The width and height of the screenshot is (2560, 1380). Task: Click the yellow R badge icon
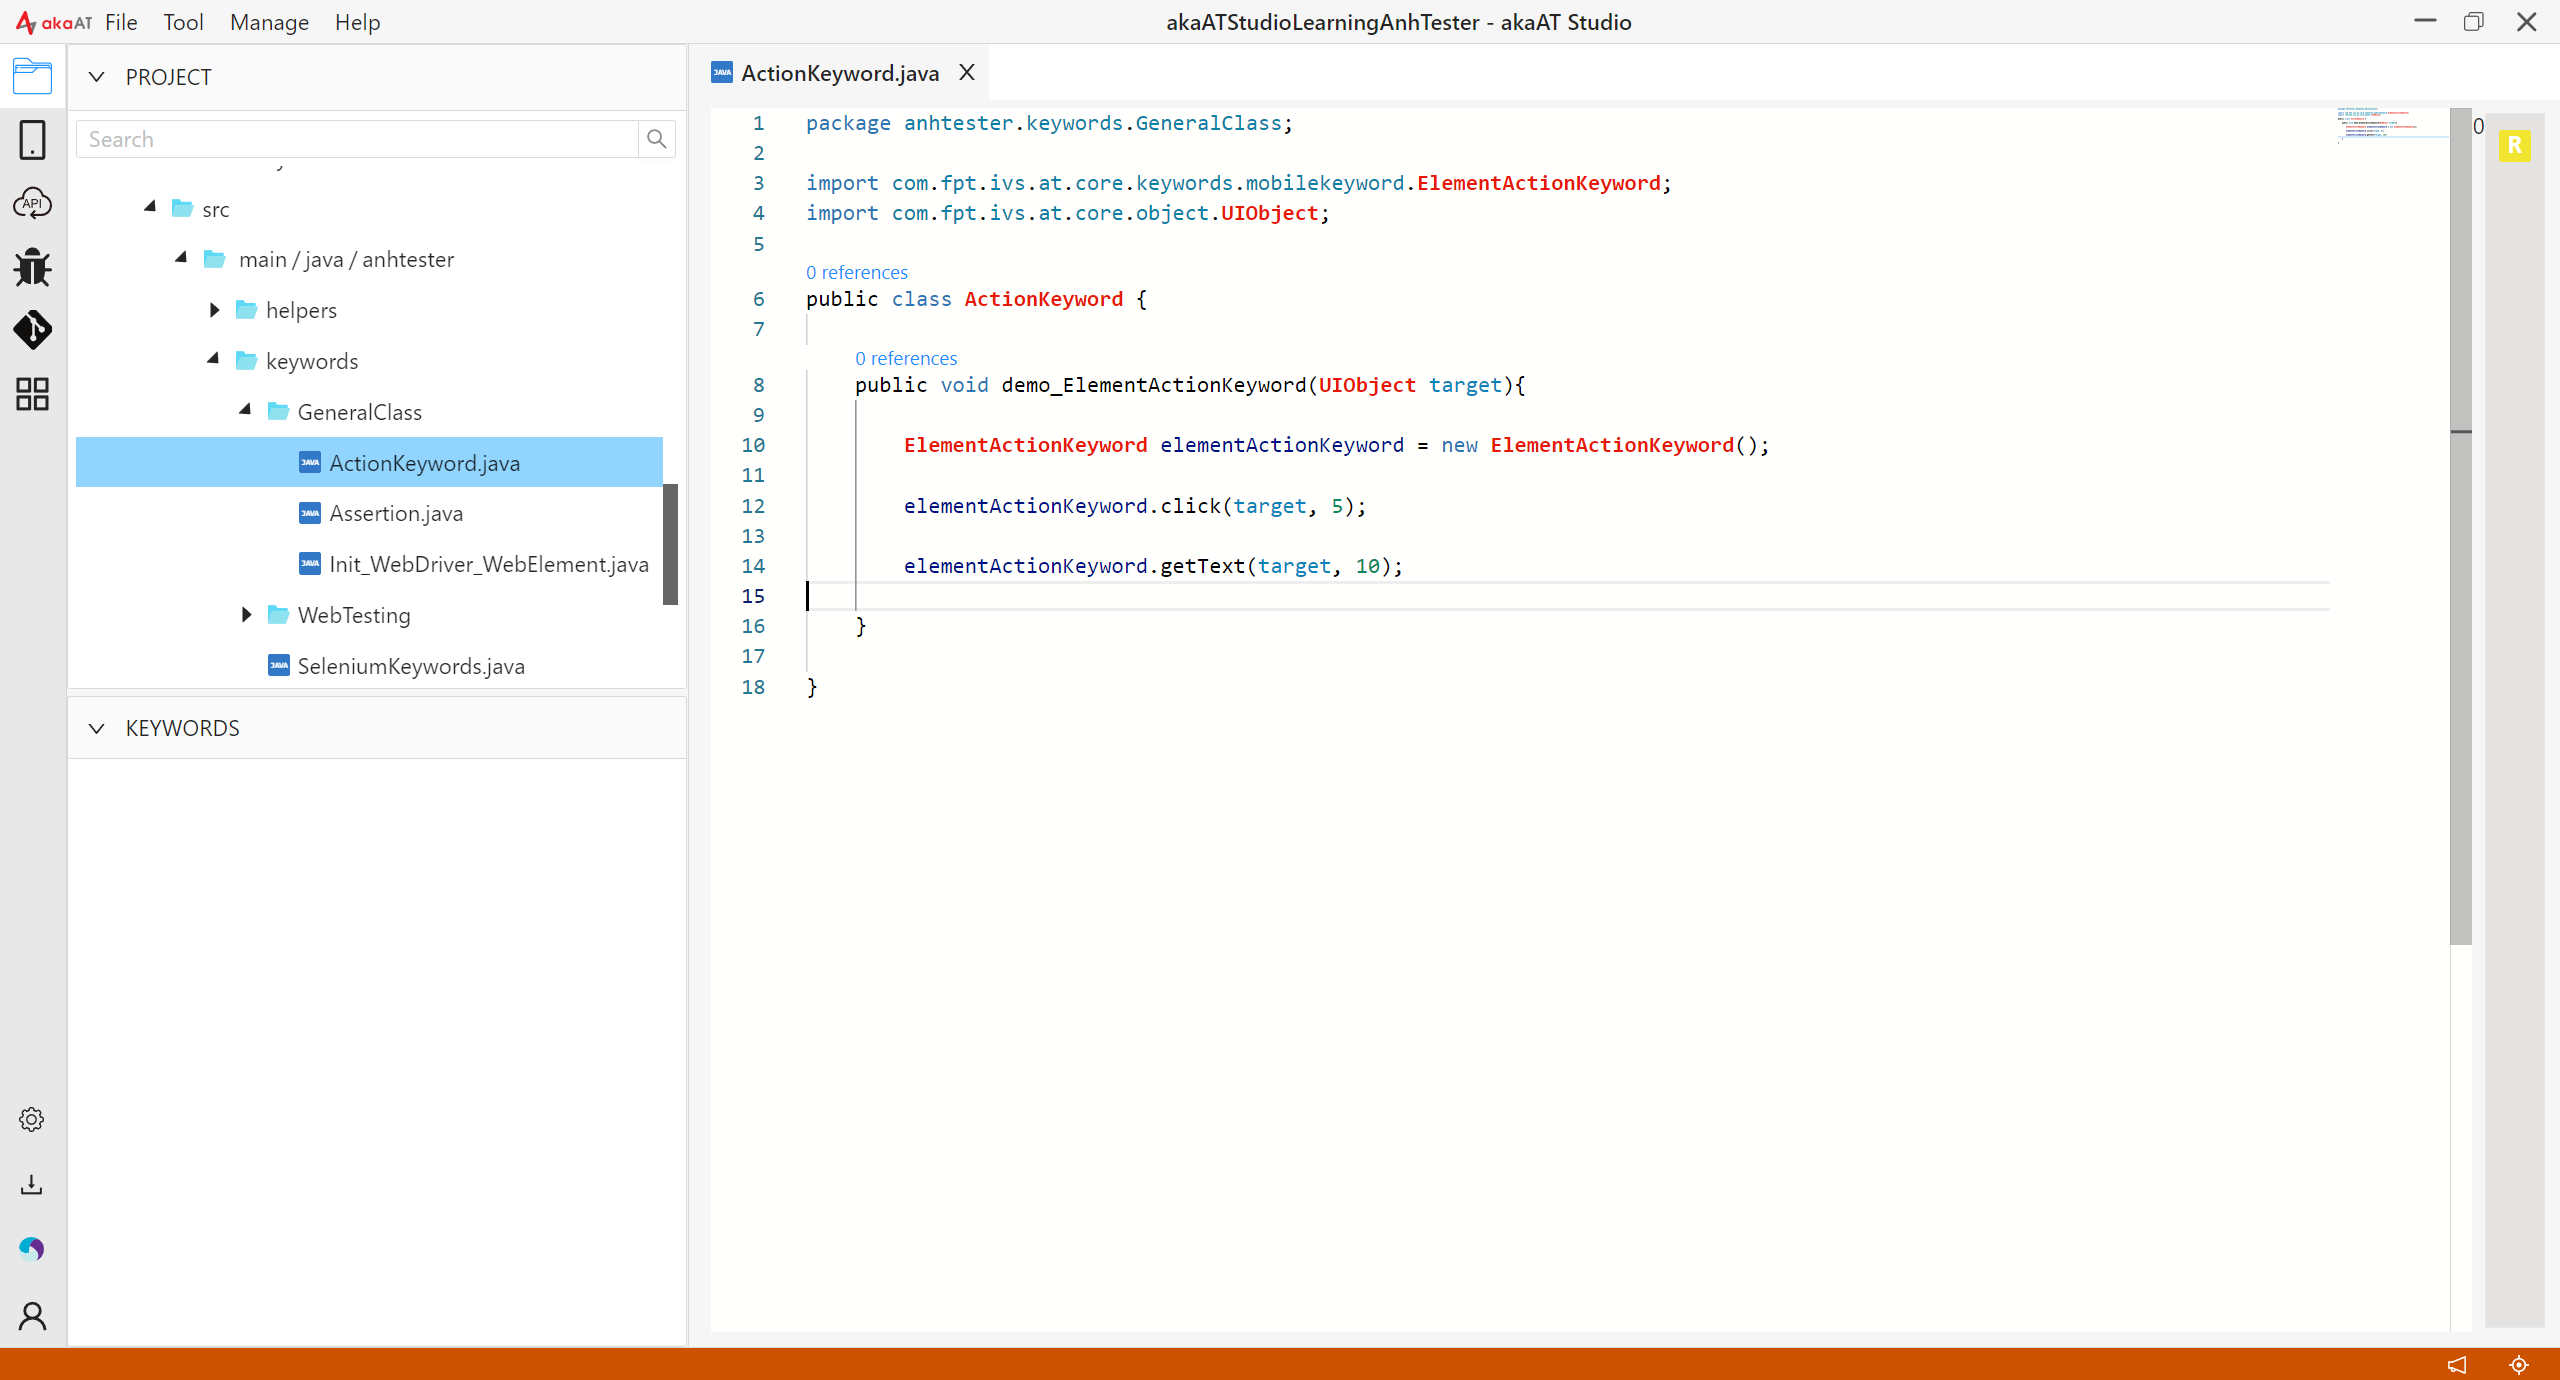click(x=2514, y=146)
